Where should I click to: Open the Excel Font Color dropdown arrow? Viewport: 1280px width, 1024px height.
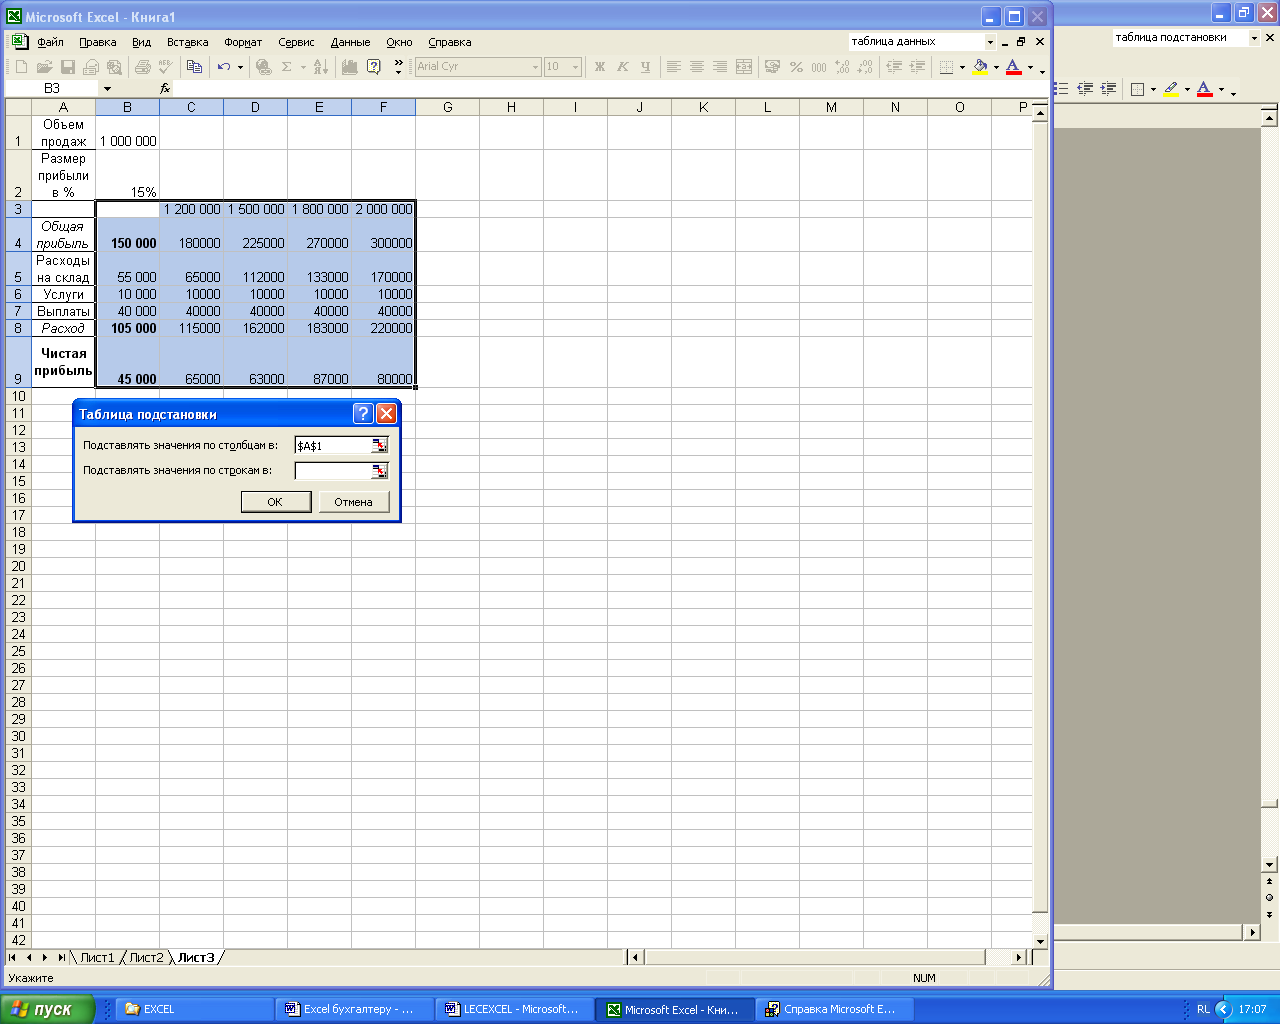1030,68
